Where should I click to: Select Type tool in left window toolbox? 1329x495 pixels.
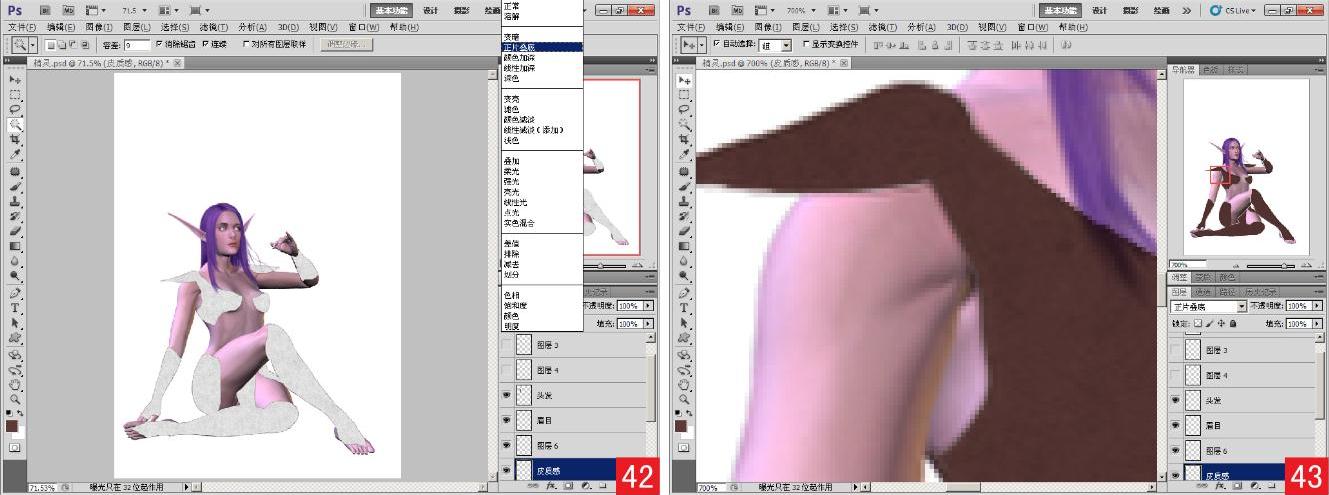pos(15,308)
